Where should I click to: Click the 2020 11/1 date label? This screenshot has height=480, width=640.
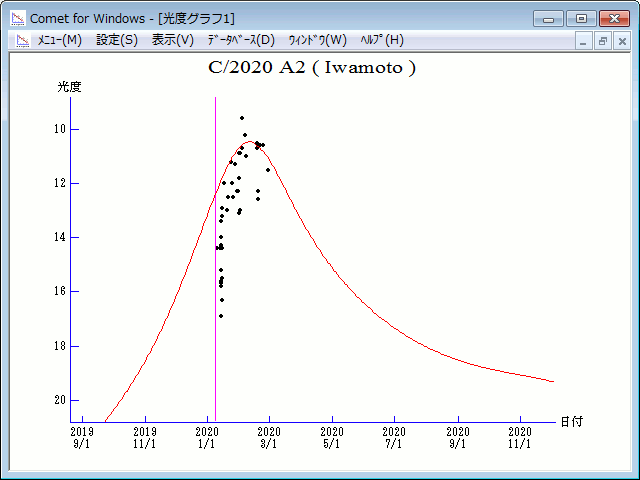coord(520,438)
